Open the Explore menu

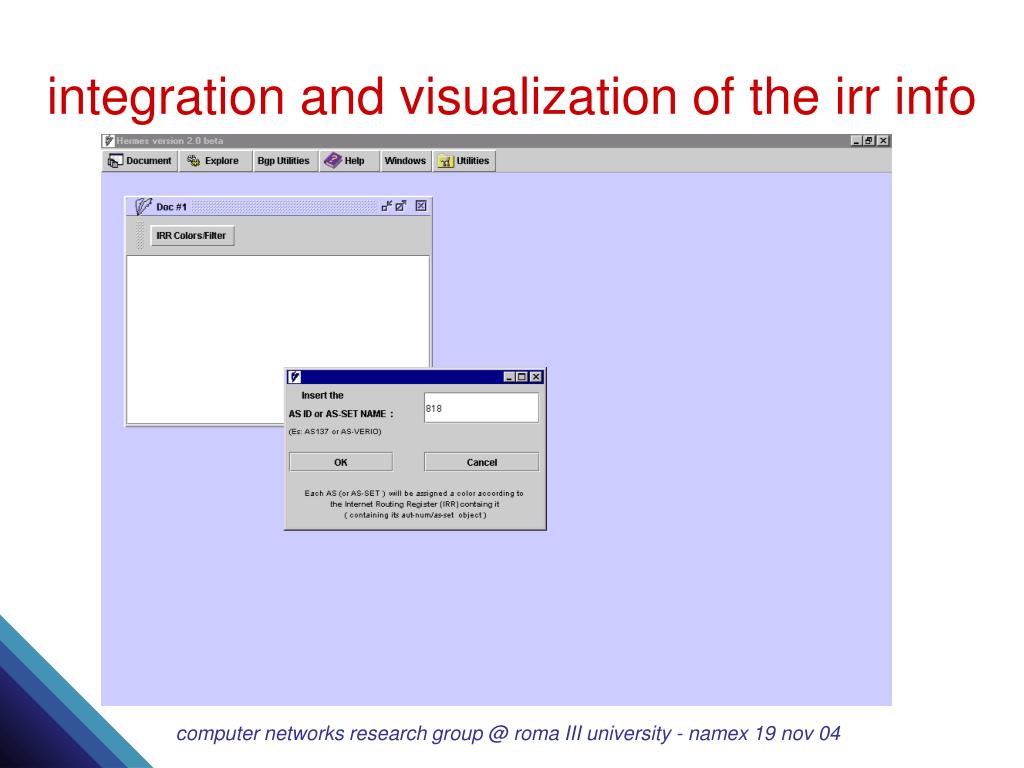click(214, 161)
